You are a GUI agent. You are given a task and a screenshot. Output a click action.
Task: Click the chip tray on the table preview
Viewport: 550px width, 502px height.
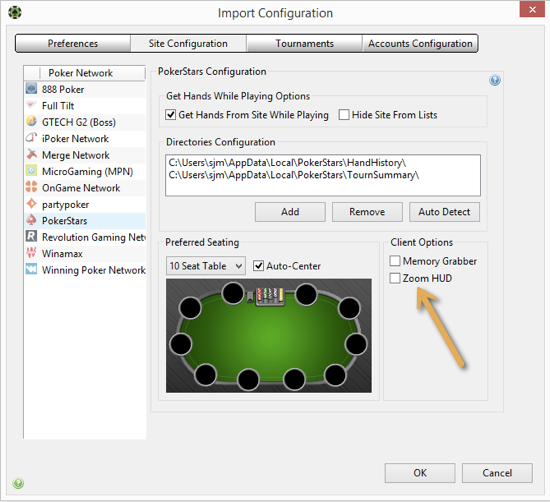[270, 296]
